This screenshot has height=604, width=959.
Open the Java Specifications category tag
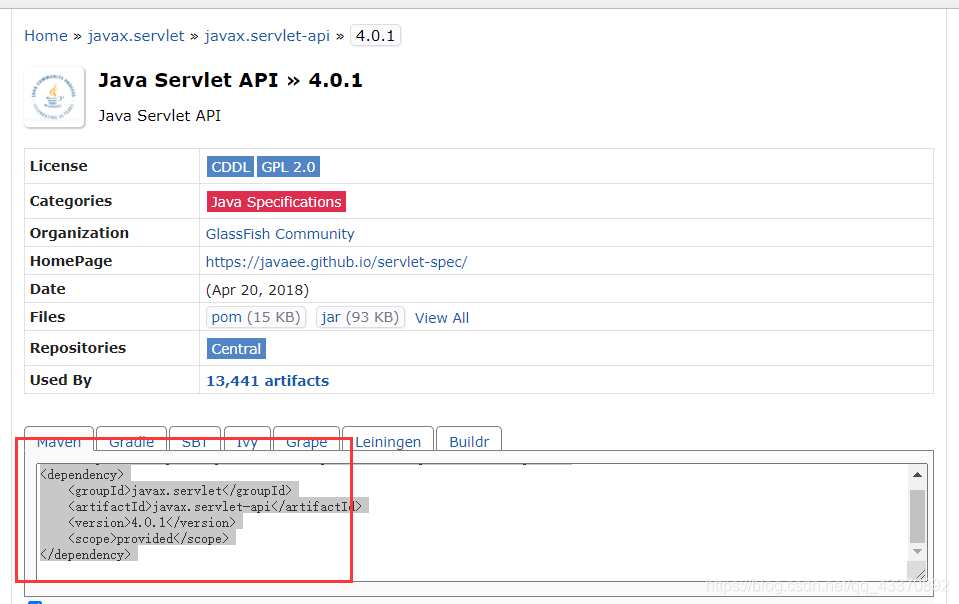(x=276, y=202)
